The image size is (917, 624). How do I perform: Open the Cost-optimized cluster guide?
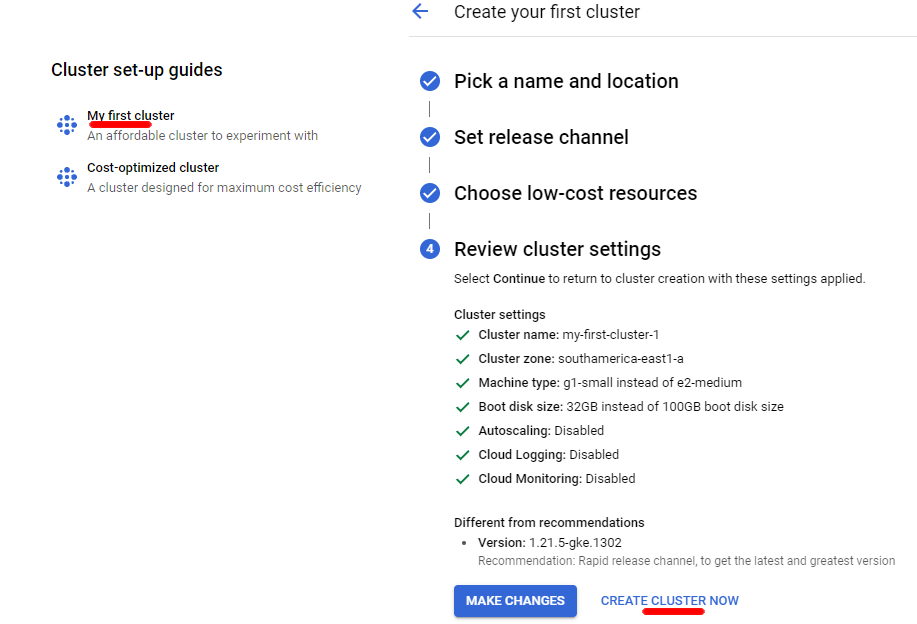coord(153,168)
